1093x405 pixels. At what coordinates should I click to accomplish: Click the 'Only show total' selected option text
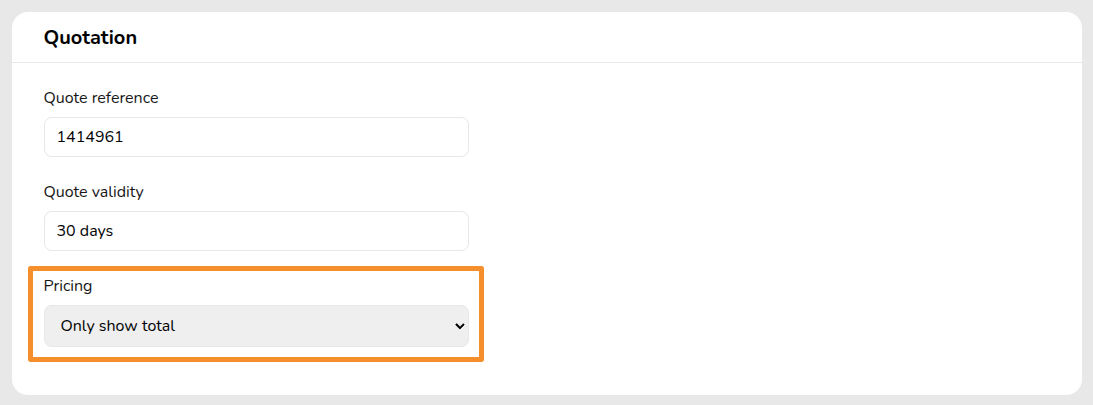pos(118,326)
